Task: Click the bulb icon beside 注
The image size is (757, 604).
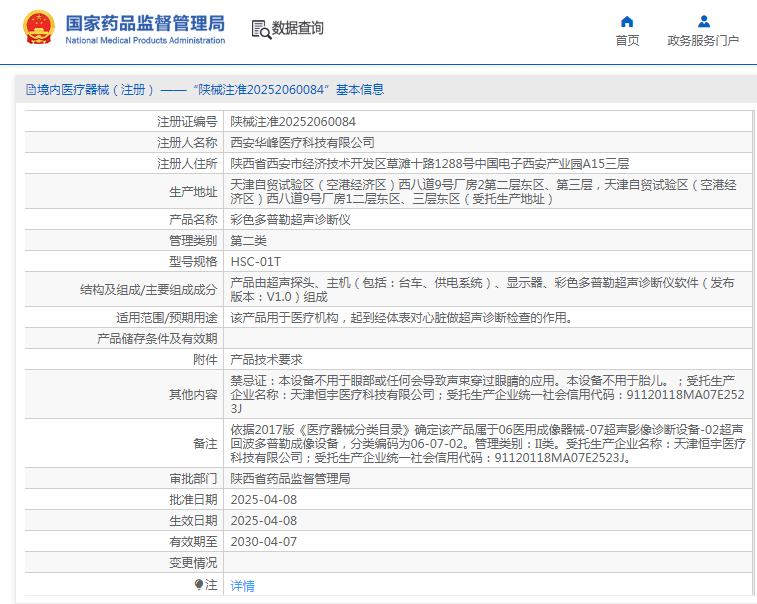Action: click(198, 585)
